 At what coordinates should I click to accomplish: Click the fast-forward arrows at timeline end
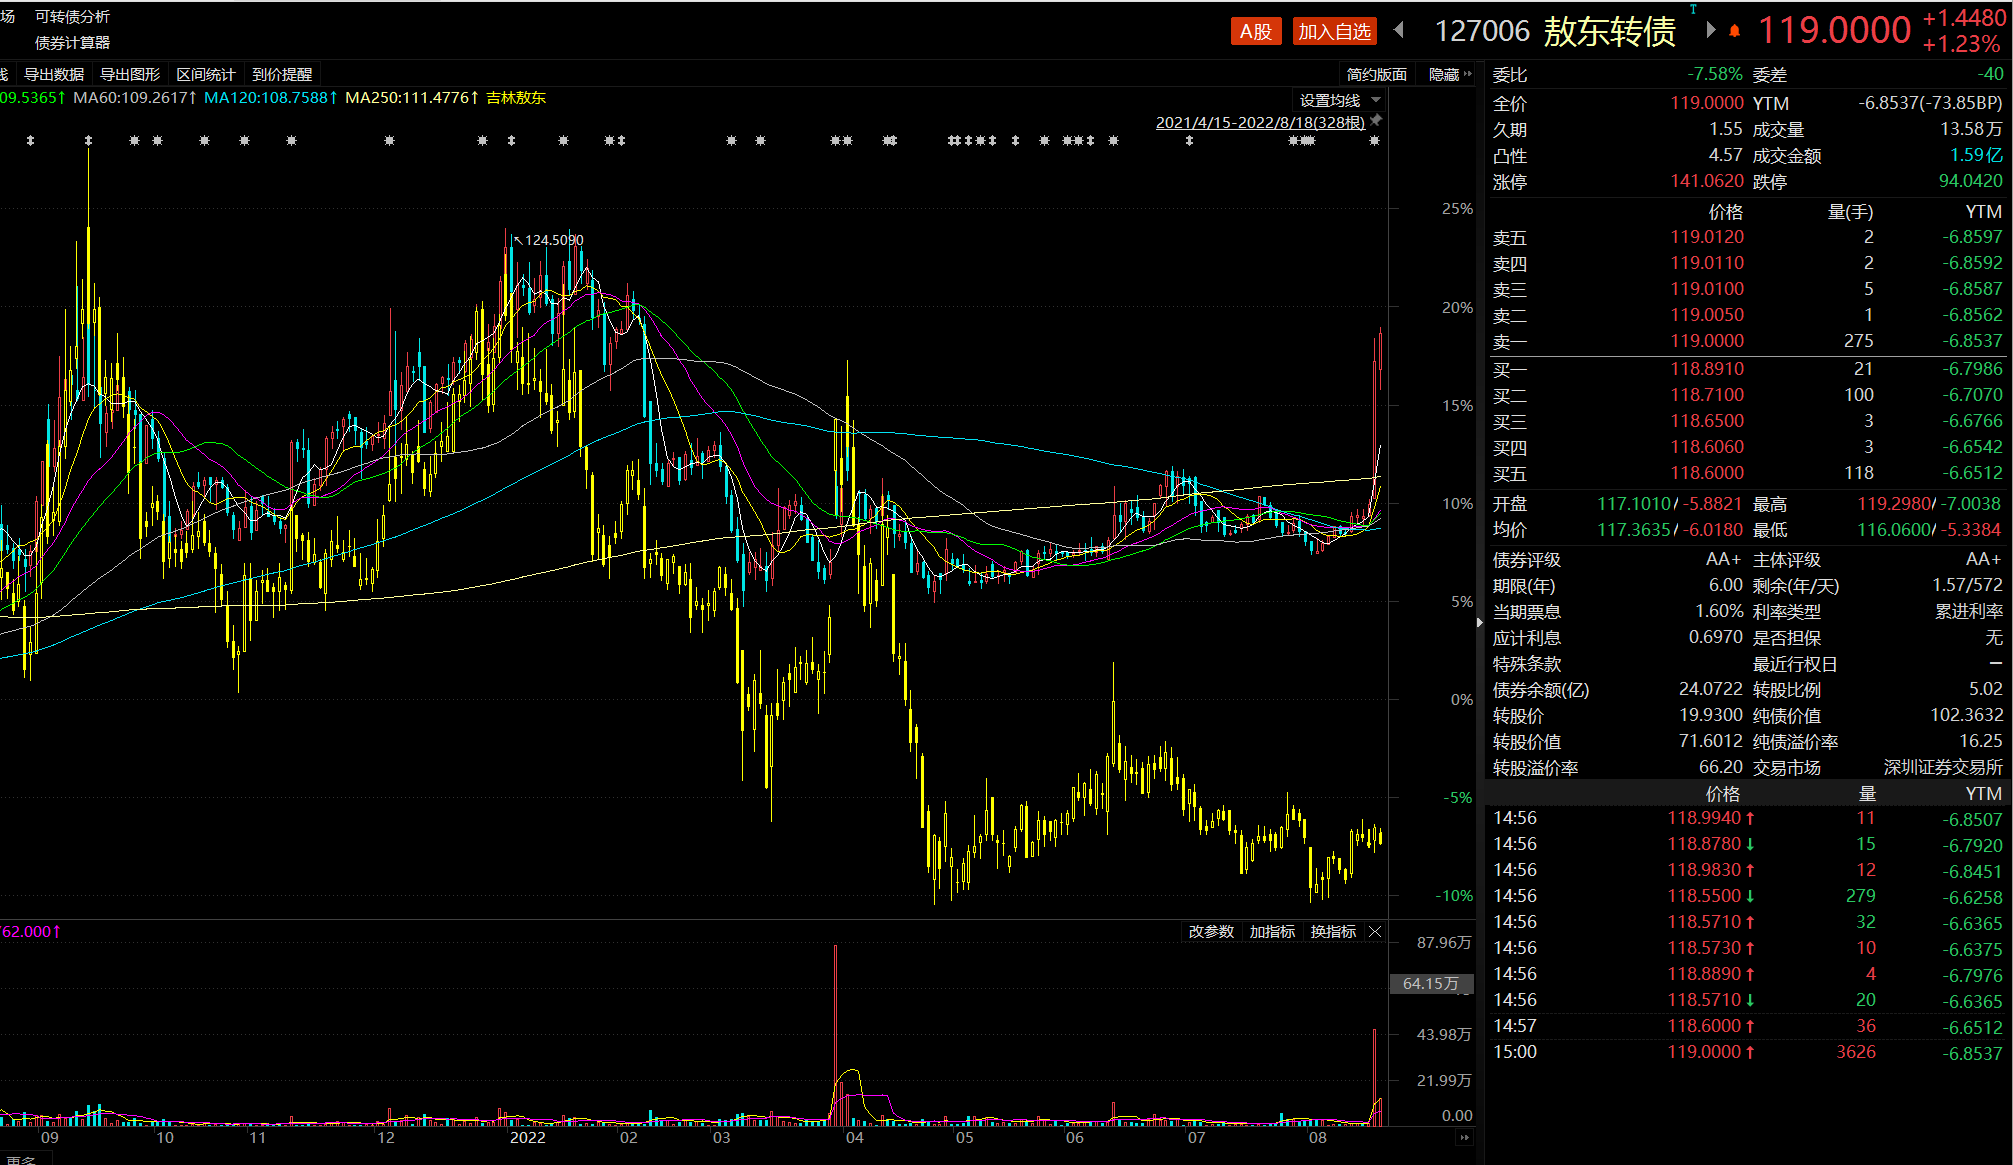pyautogui.click(x=1465, y=1138)
